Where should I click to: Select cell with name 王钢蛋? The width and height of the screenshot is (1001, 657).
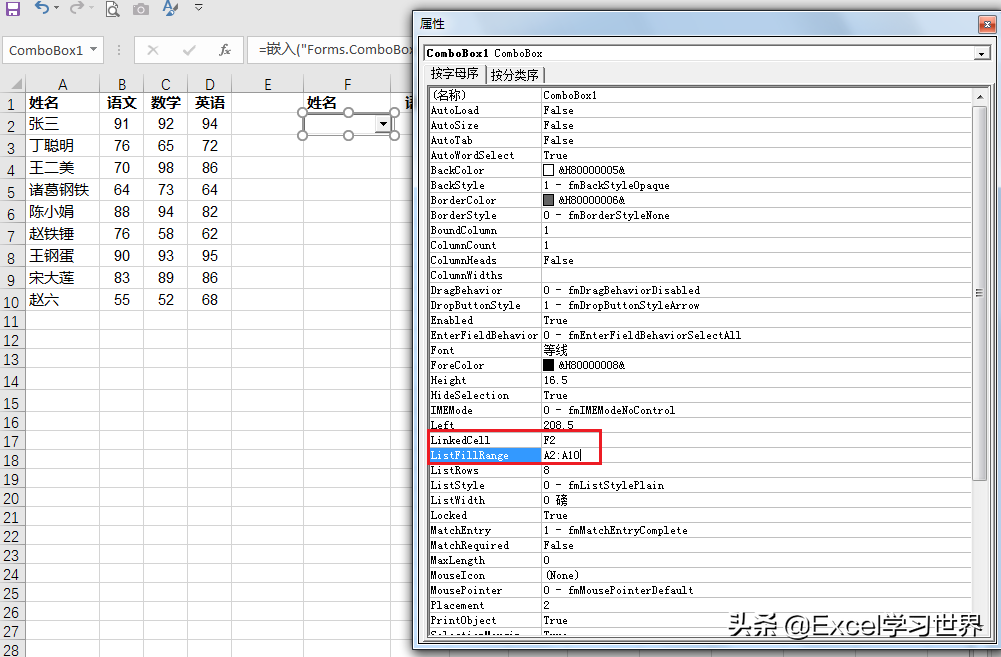coord(62,256)
